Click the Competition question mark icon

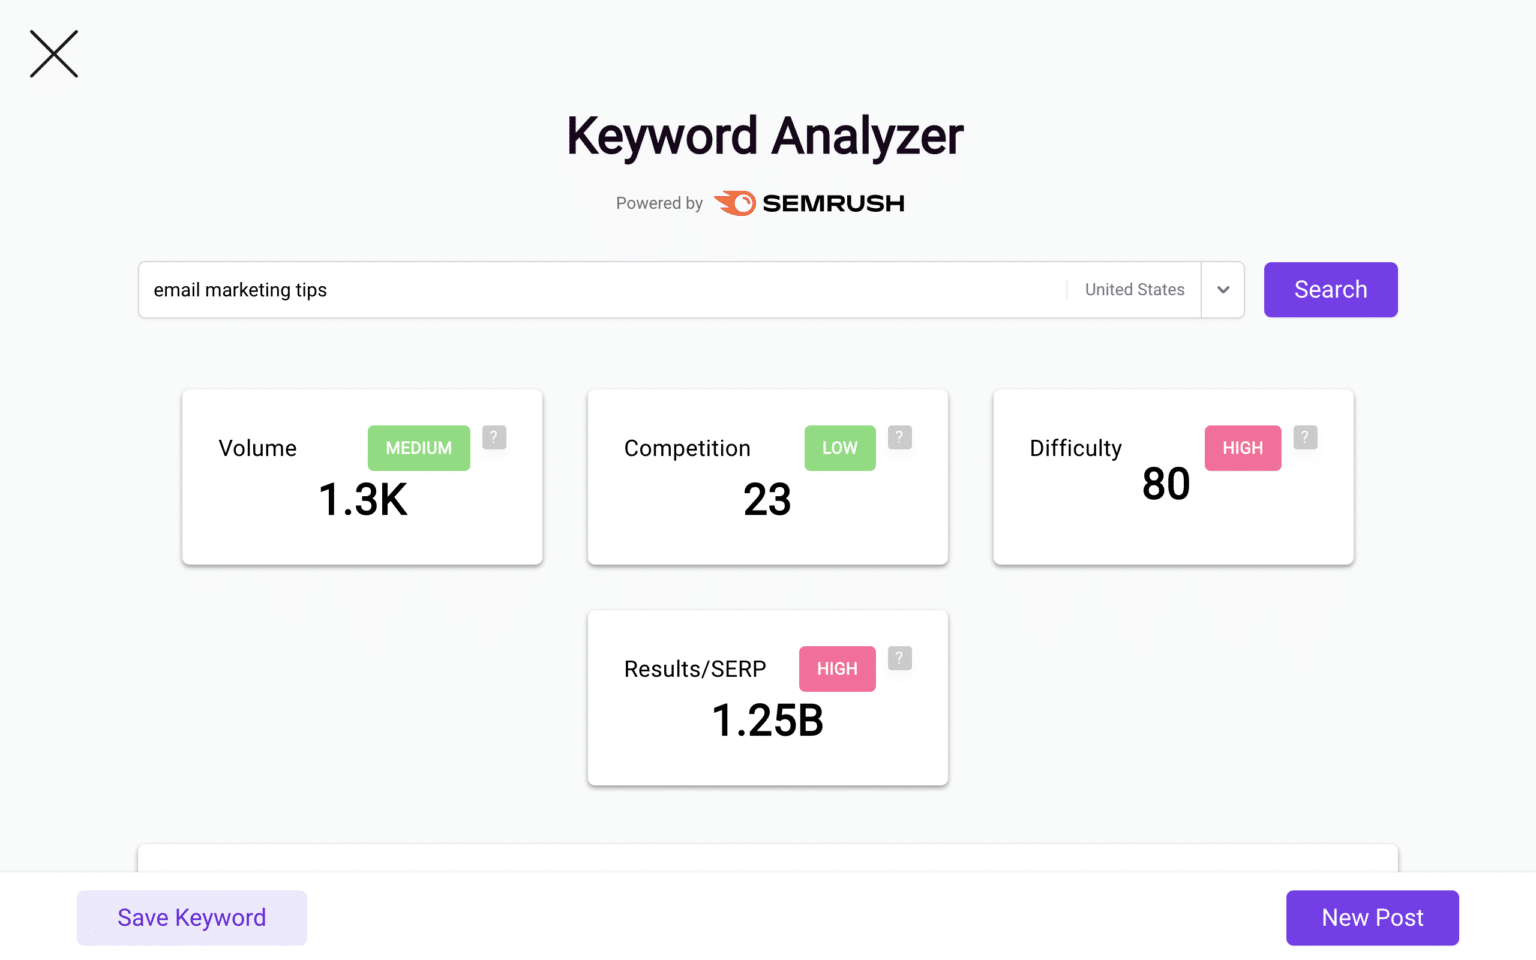click(899, 437)
